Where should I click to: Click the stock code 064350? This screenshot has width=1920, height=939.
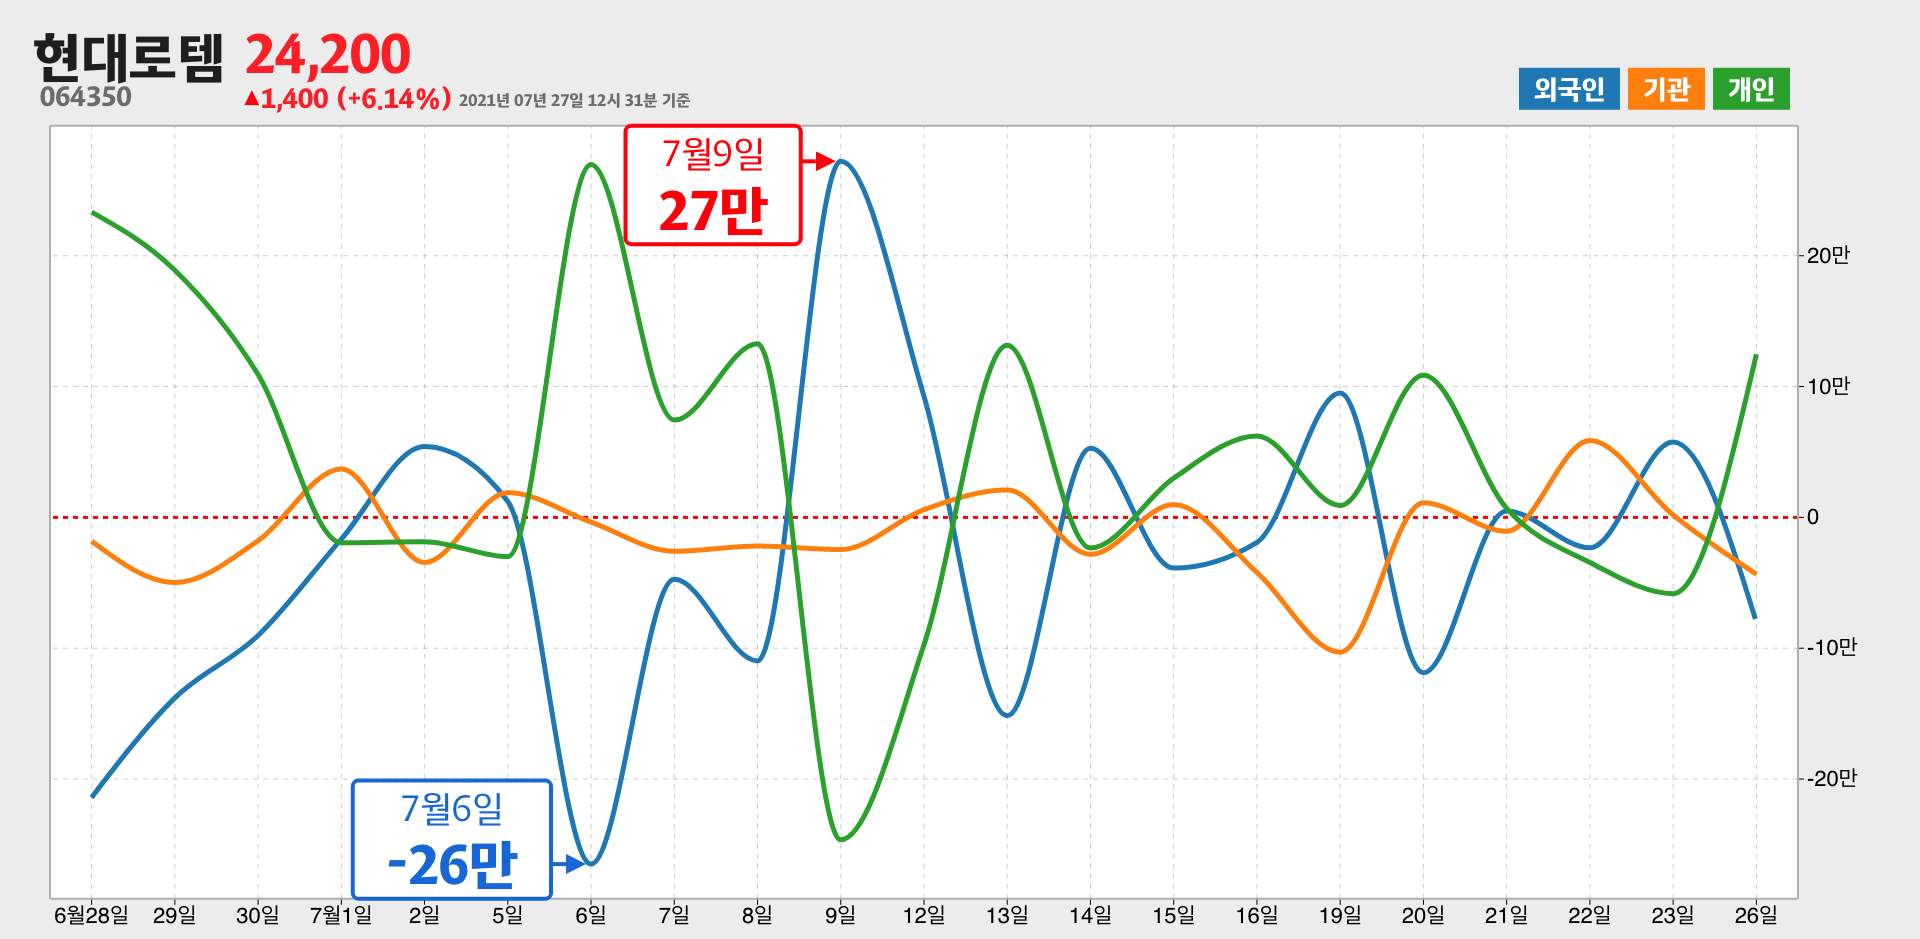point(86,97)
